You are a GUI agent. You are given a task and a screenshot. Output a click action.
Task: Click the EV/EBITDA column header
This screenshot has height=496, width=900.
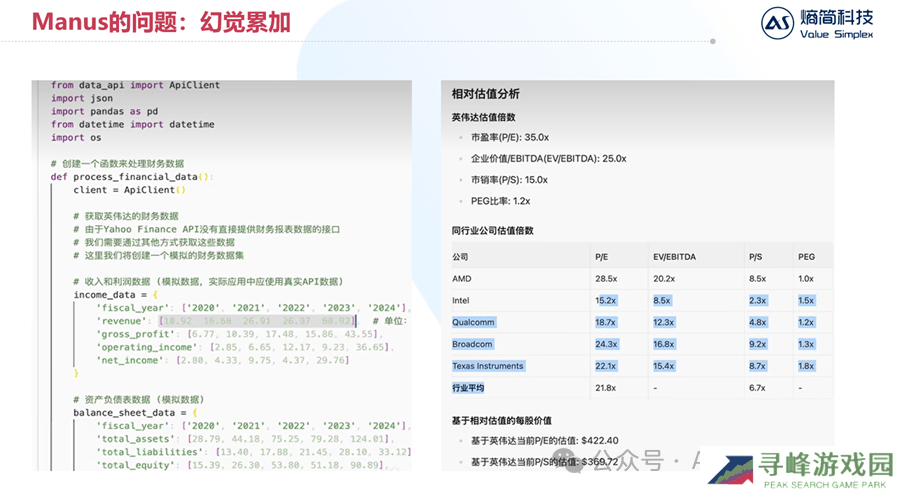674,257
